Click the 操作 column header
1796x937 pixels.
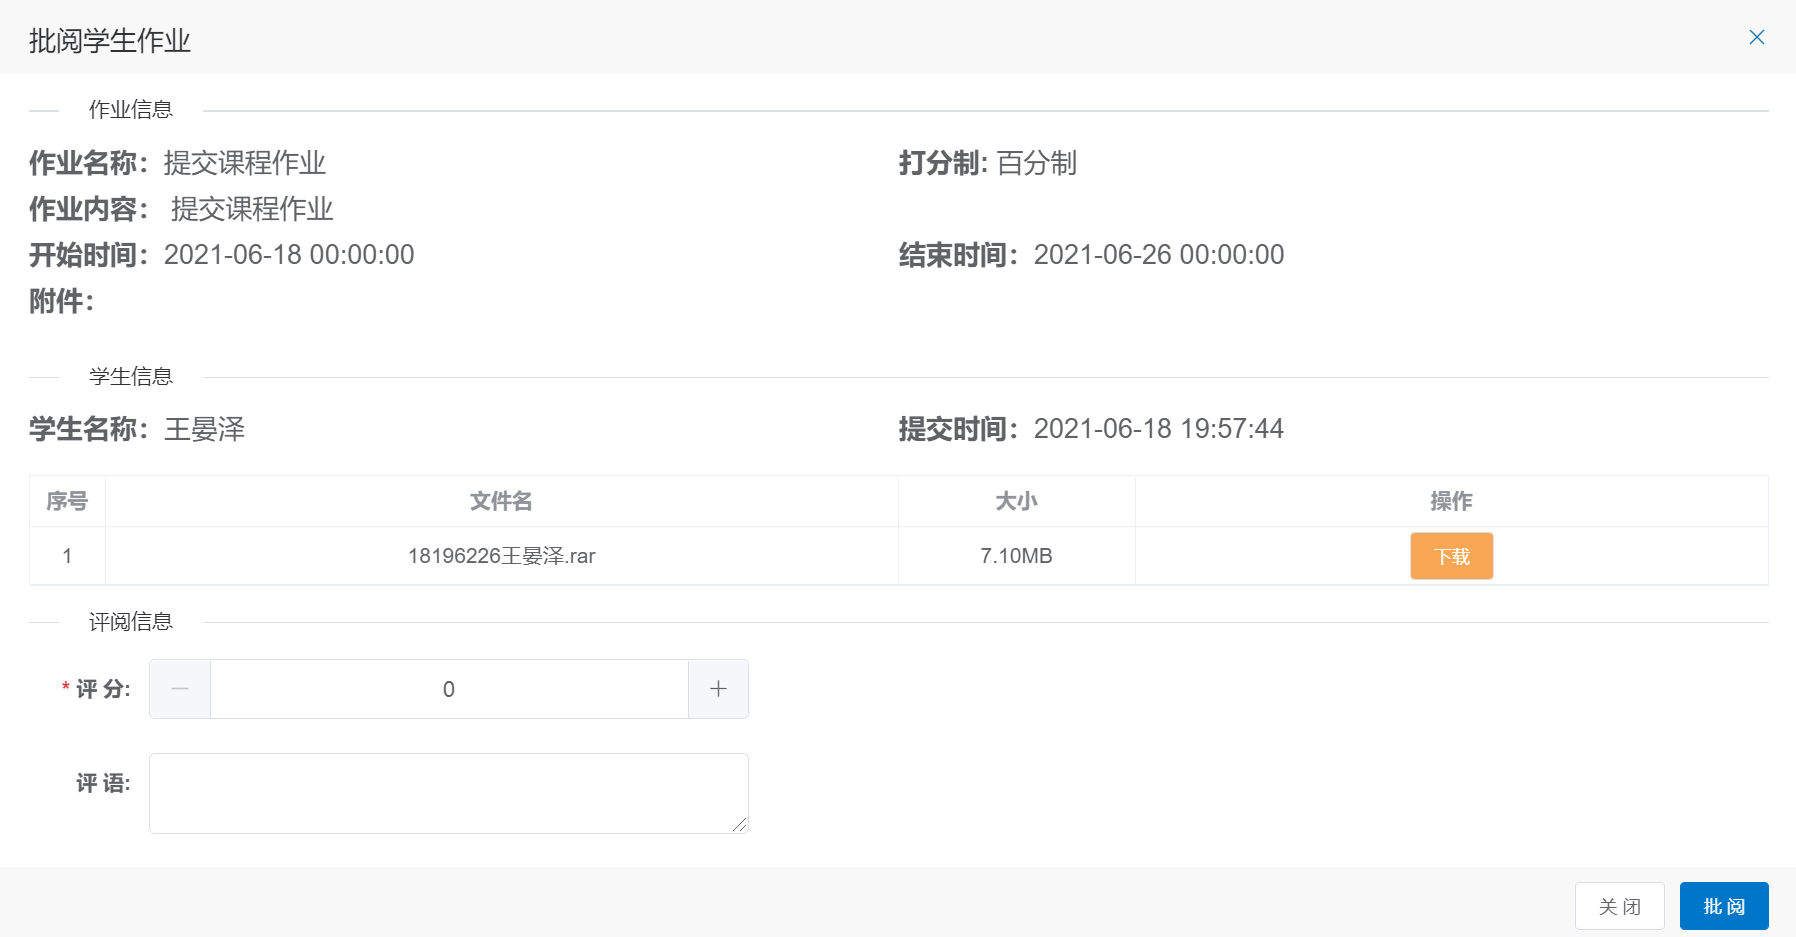click(1451, 501)
